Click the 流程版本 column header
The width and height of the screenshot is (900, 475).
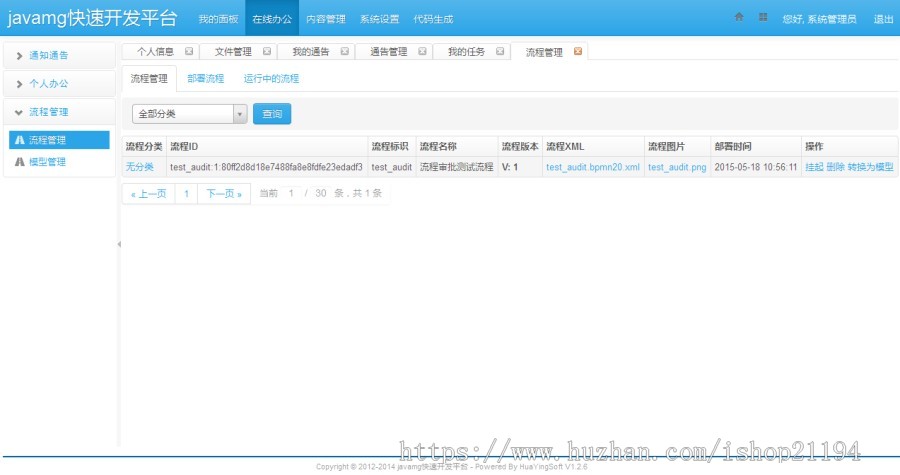(520, 146)
